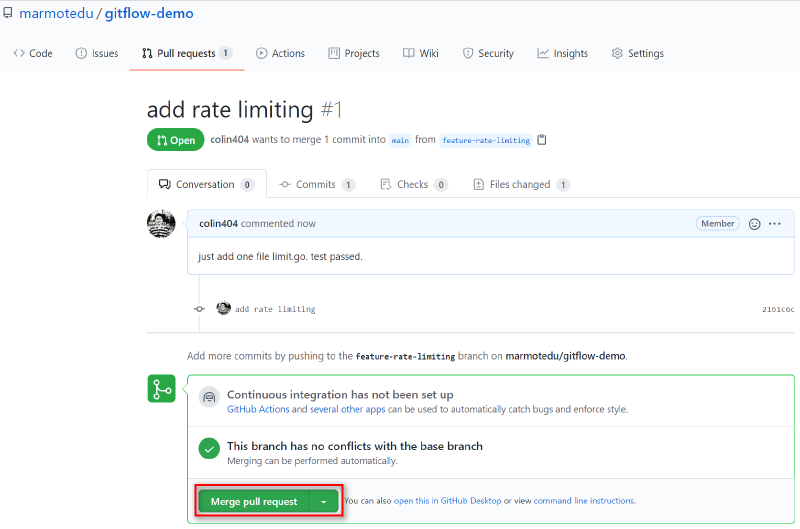Go to the Checks tab
Viewport: 800px width, 529px height.
tap(413, 185)
